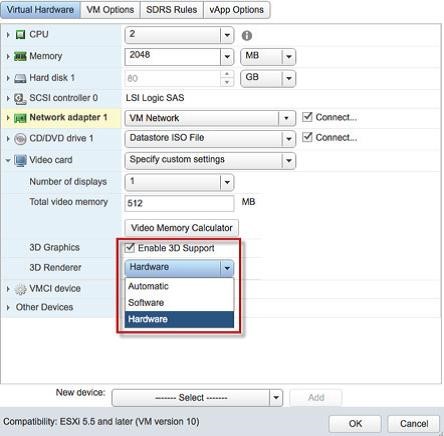Click the Network adapter 1 icon
The image size is (444, 436).
coord(20,118)
